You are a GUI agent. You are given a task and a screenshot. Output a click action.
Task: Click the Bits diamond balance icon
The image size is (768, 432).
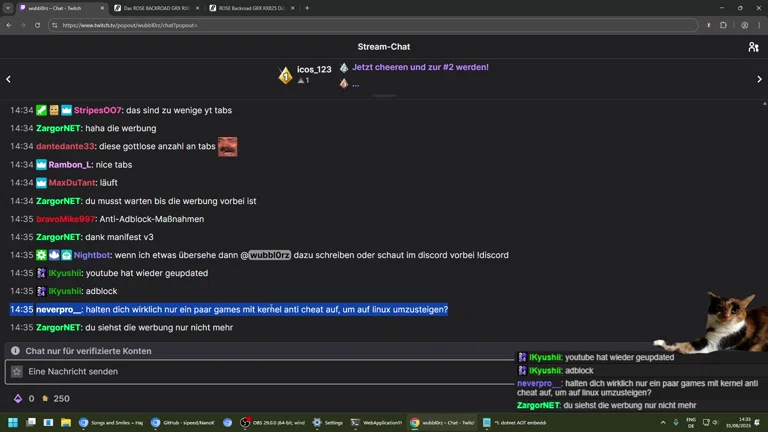click(17, 399)
